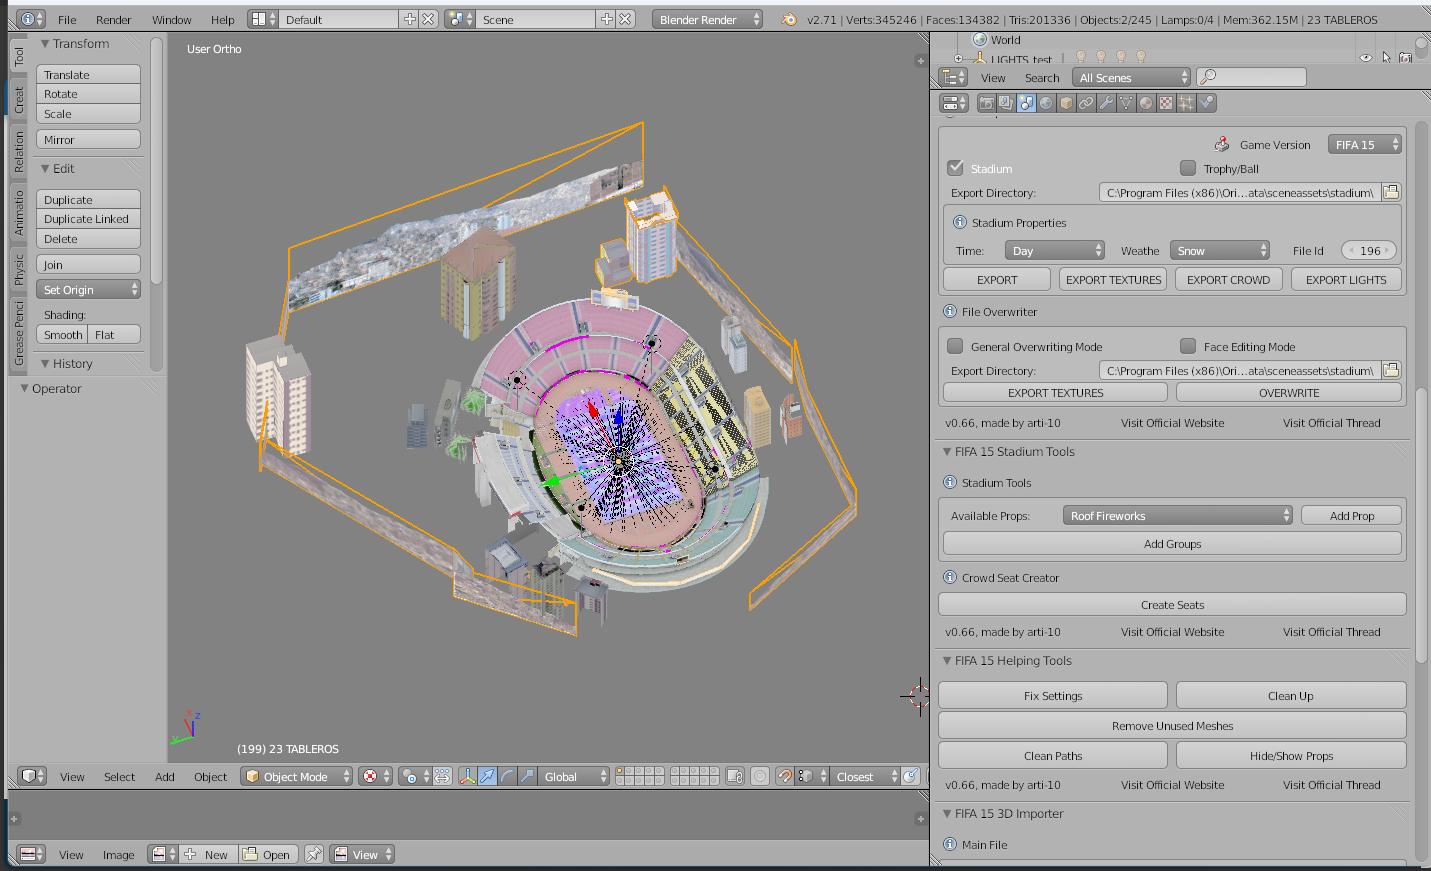Click the first 3D view layer buttons block
The image size is (1431, 871).
(x=640, y=776)
